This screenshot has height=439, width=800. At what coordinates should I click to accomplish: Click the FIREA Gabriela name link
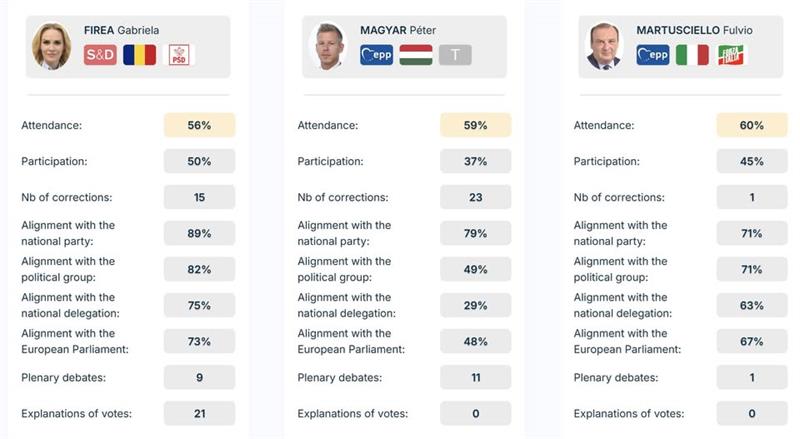coord(122,30)
